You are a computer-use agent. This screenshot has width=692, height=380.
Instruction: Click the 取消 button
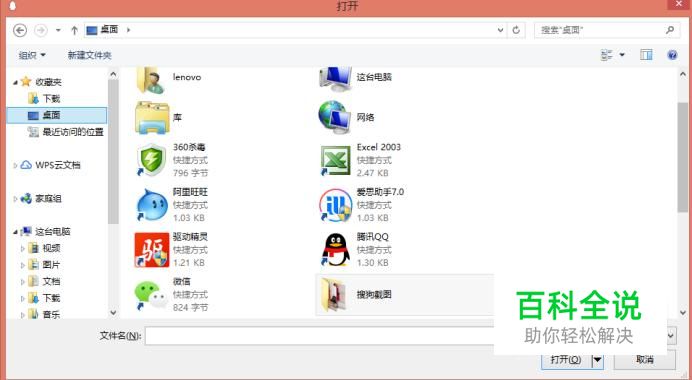pos(644,360)
